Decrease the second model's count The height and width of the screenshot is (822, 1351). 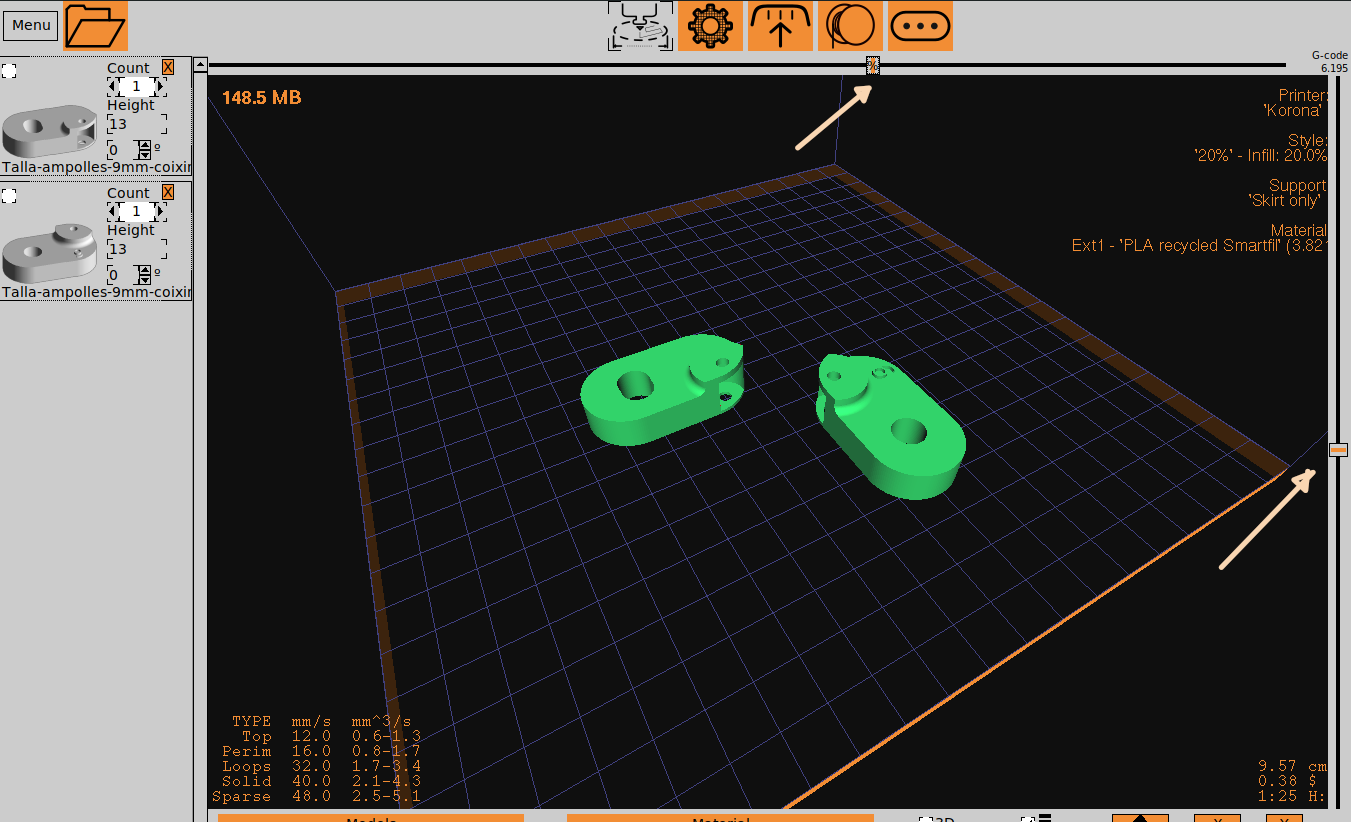point(112,211)
